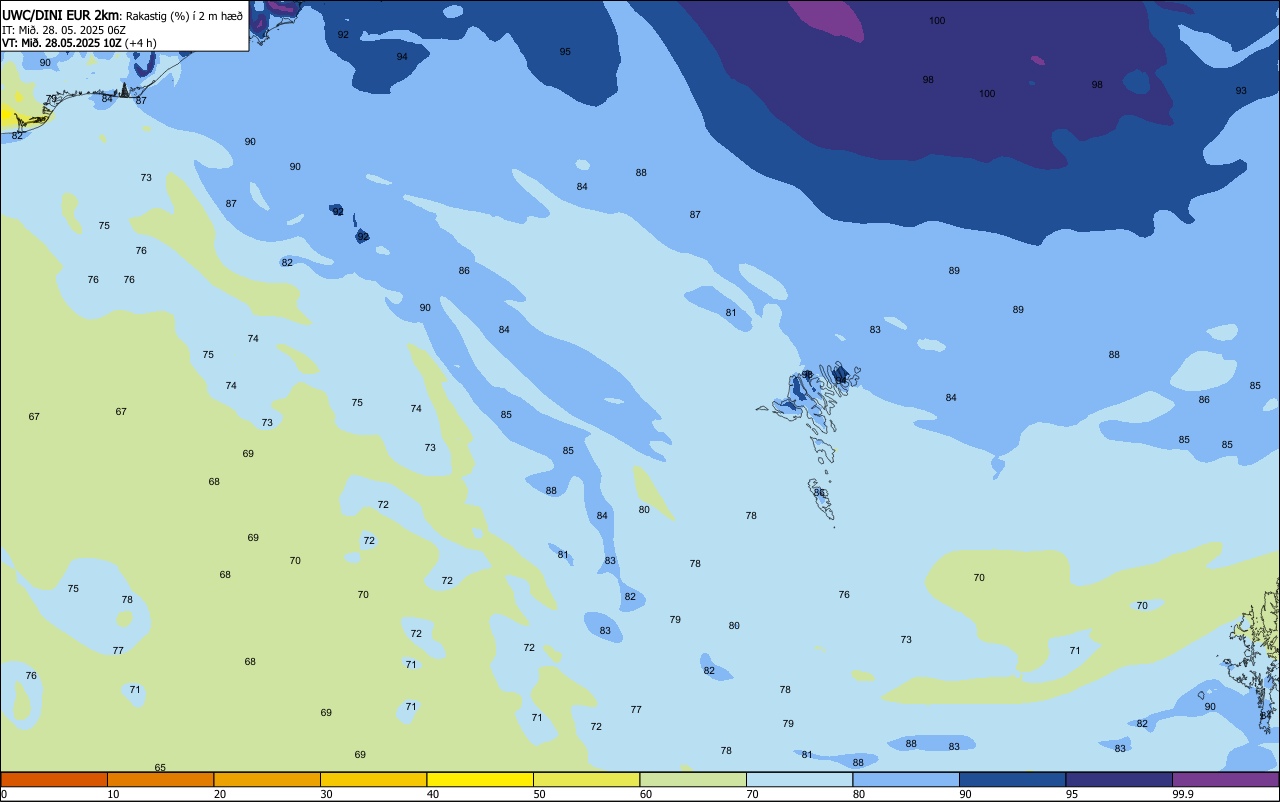Click the color scale tick label 50

pos(539,794)
